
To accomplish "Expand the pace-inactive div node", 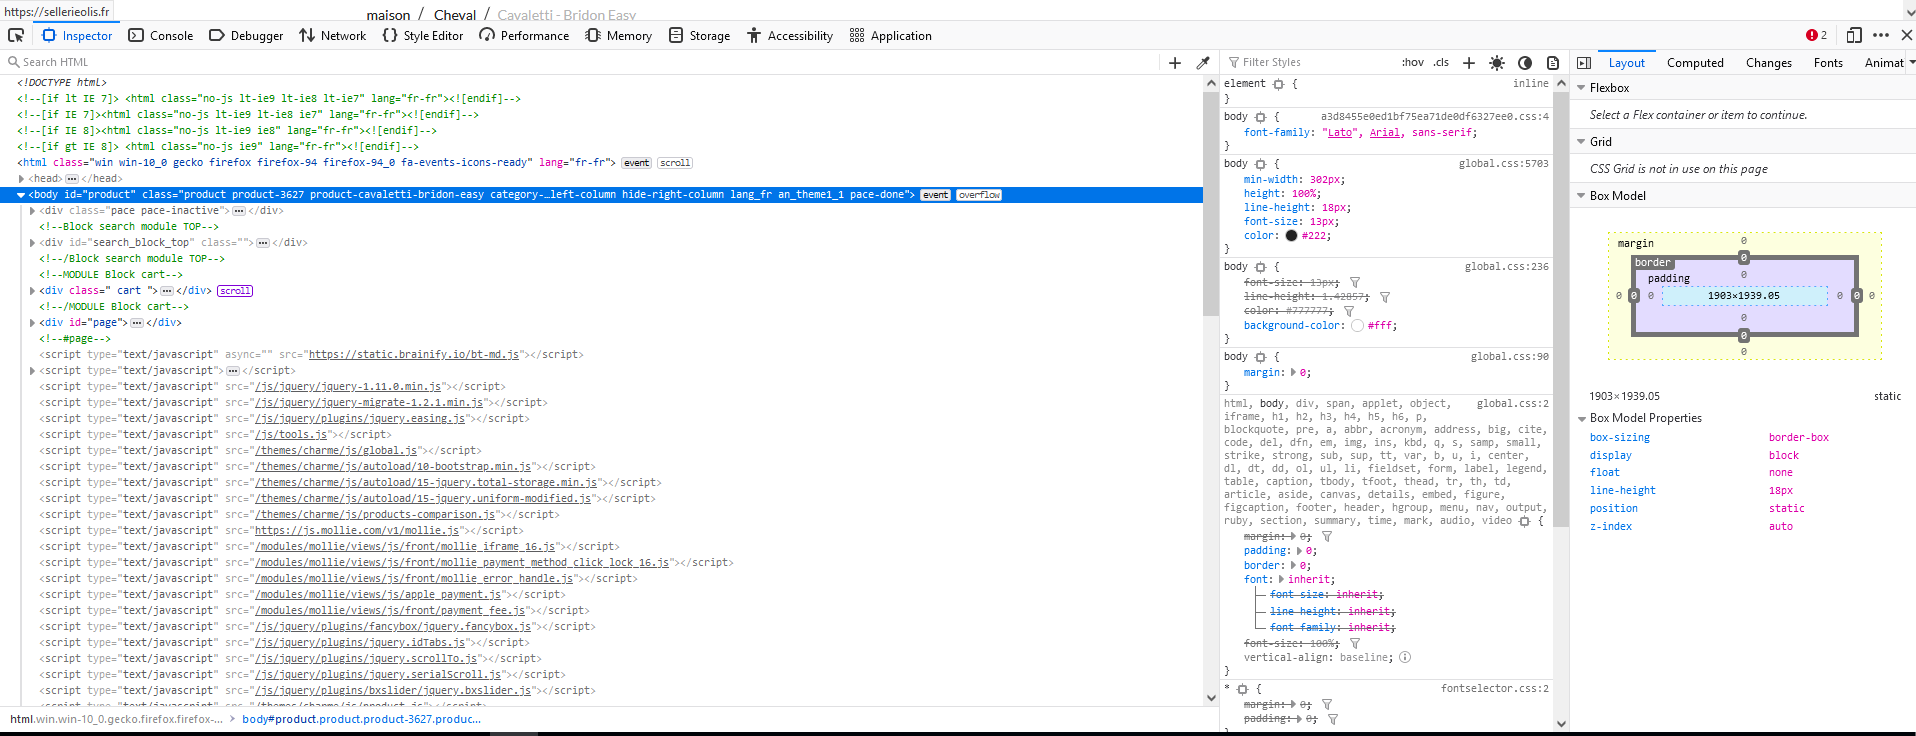I will (32, 211).
